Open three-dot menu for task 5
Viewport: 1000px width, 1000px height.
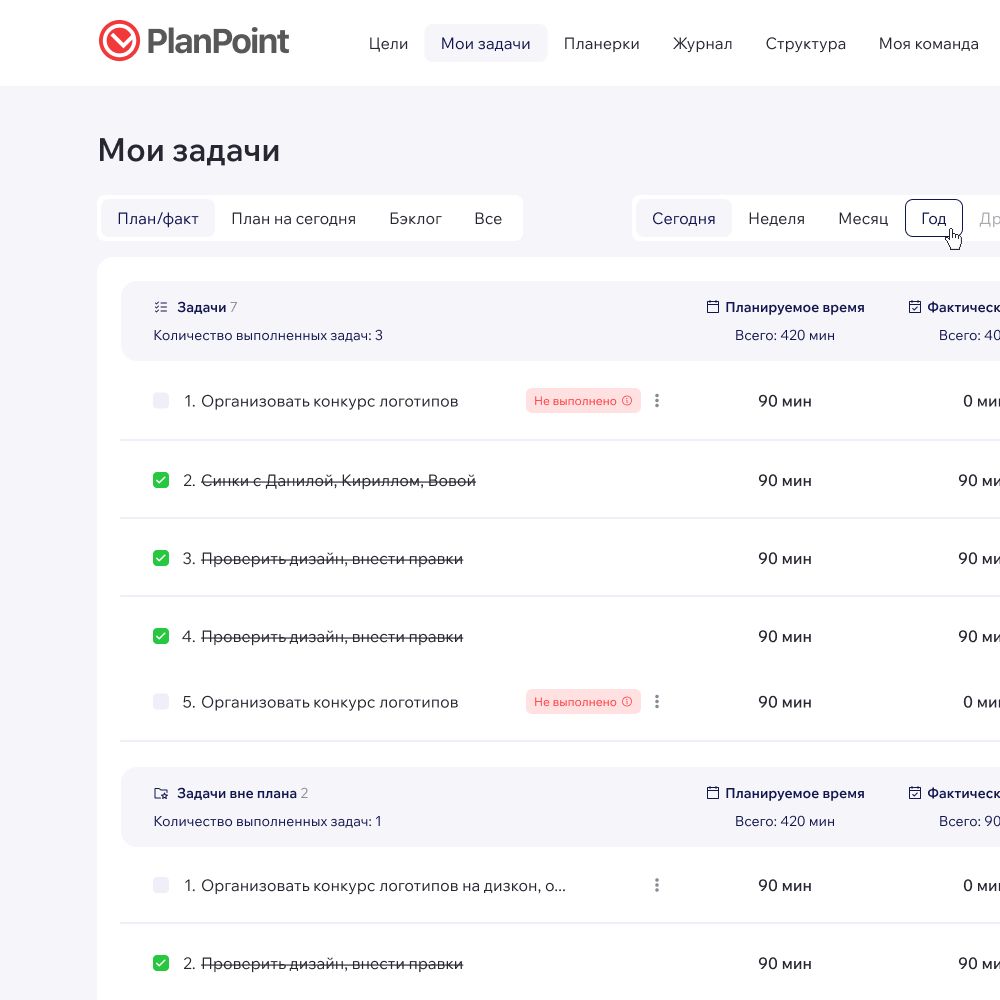pos(657,702)
